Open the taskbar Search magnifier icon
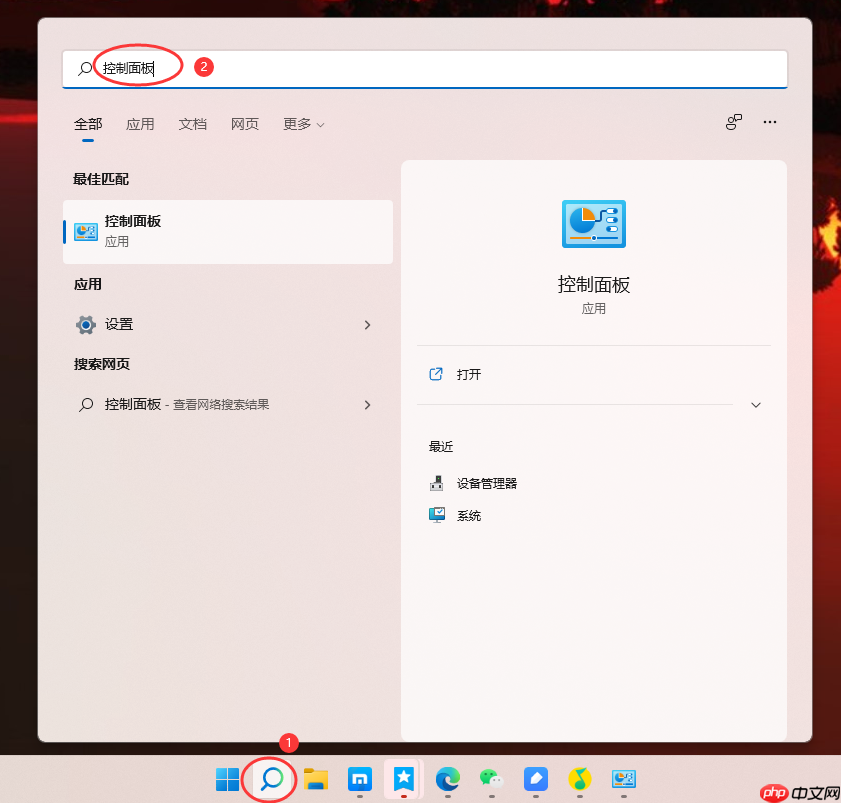The image size is (841, 803). 271,779
